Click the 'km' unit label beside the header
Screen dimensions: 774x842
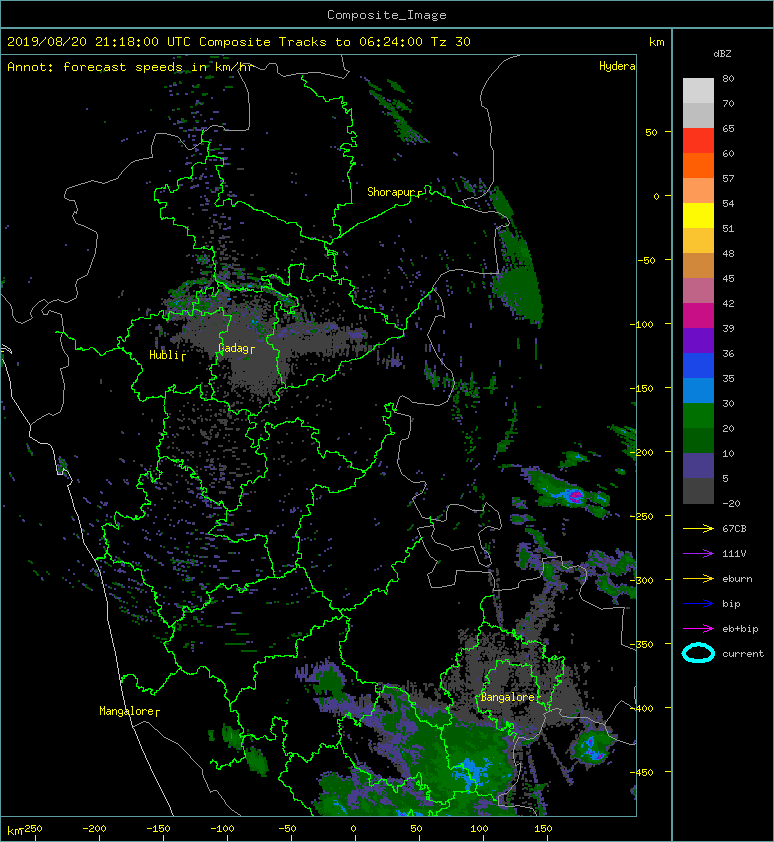[656, 42]
